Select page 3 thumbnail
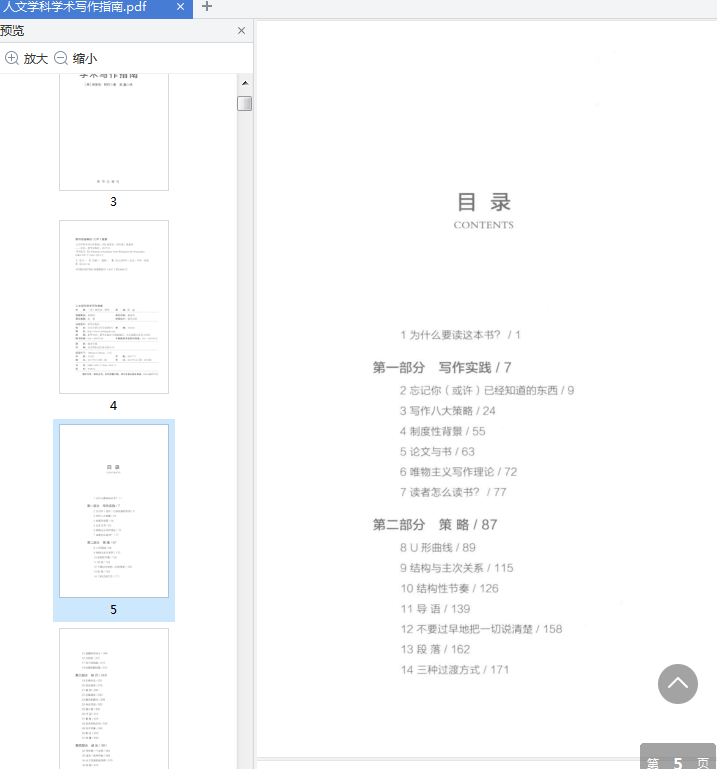 (x=114, y=132)
